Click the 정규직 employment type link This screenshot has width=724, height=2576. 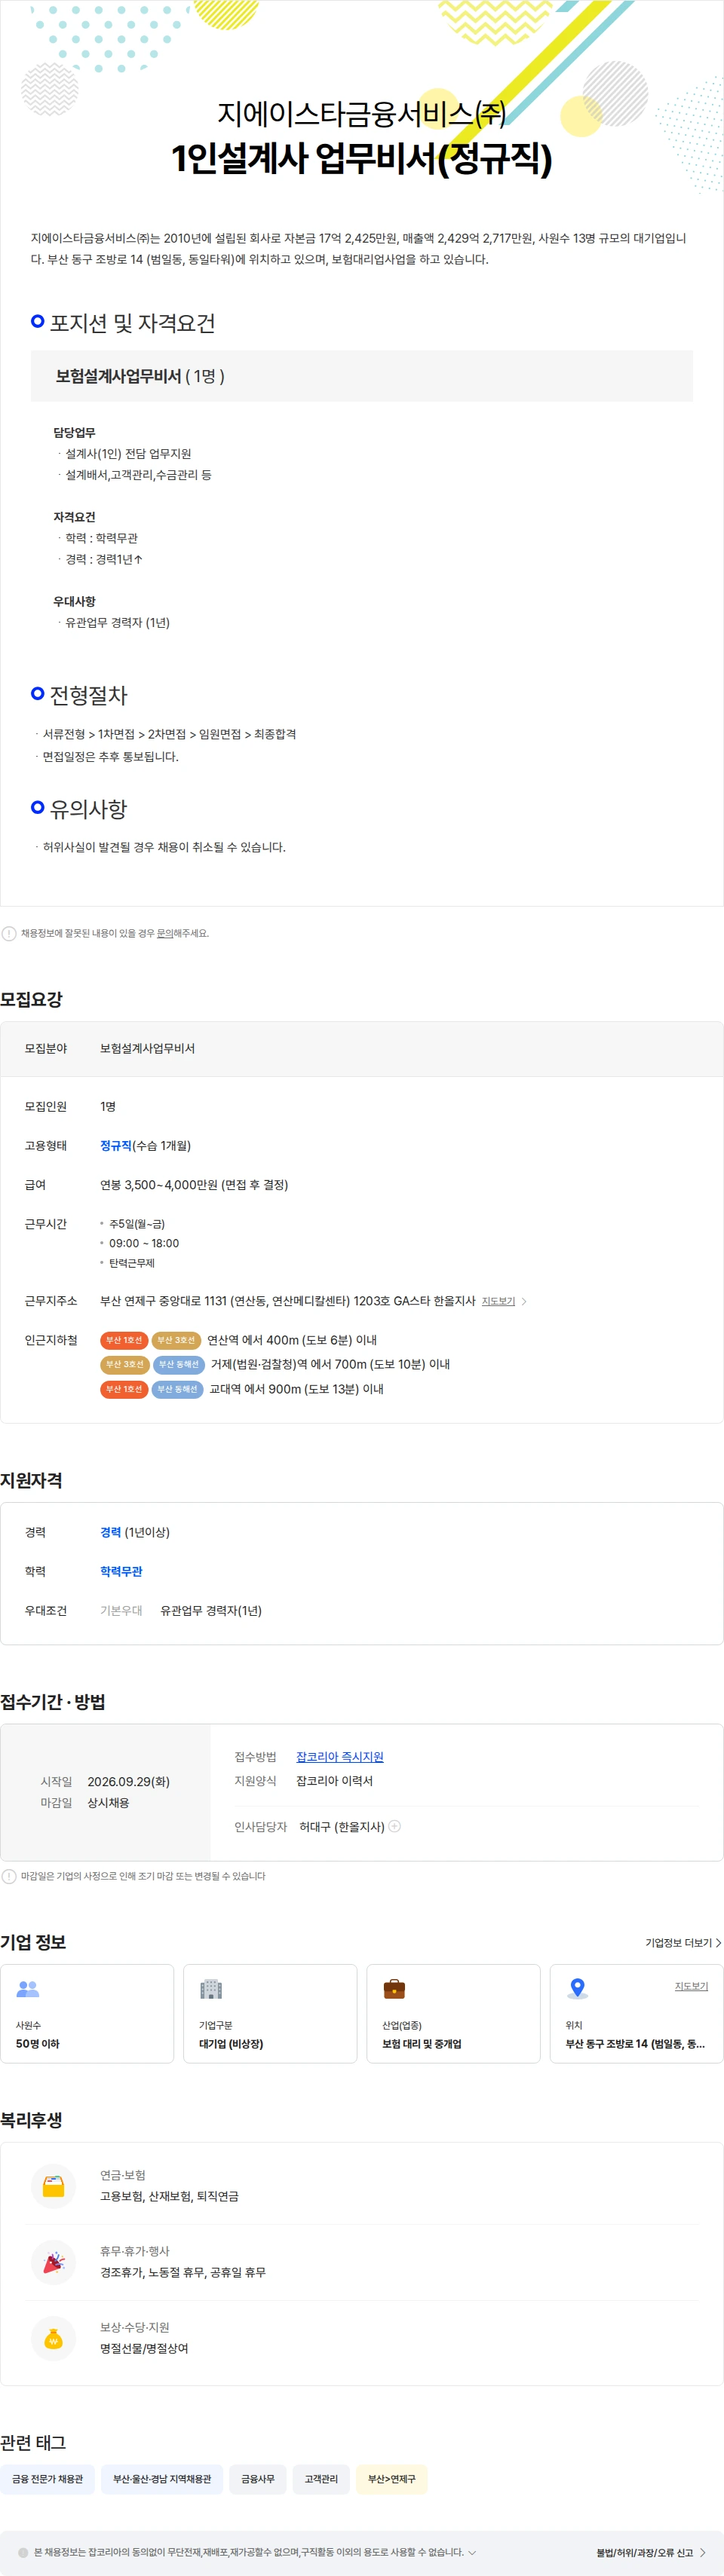116,1146
